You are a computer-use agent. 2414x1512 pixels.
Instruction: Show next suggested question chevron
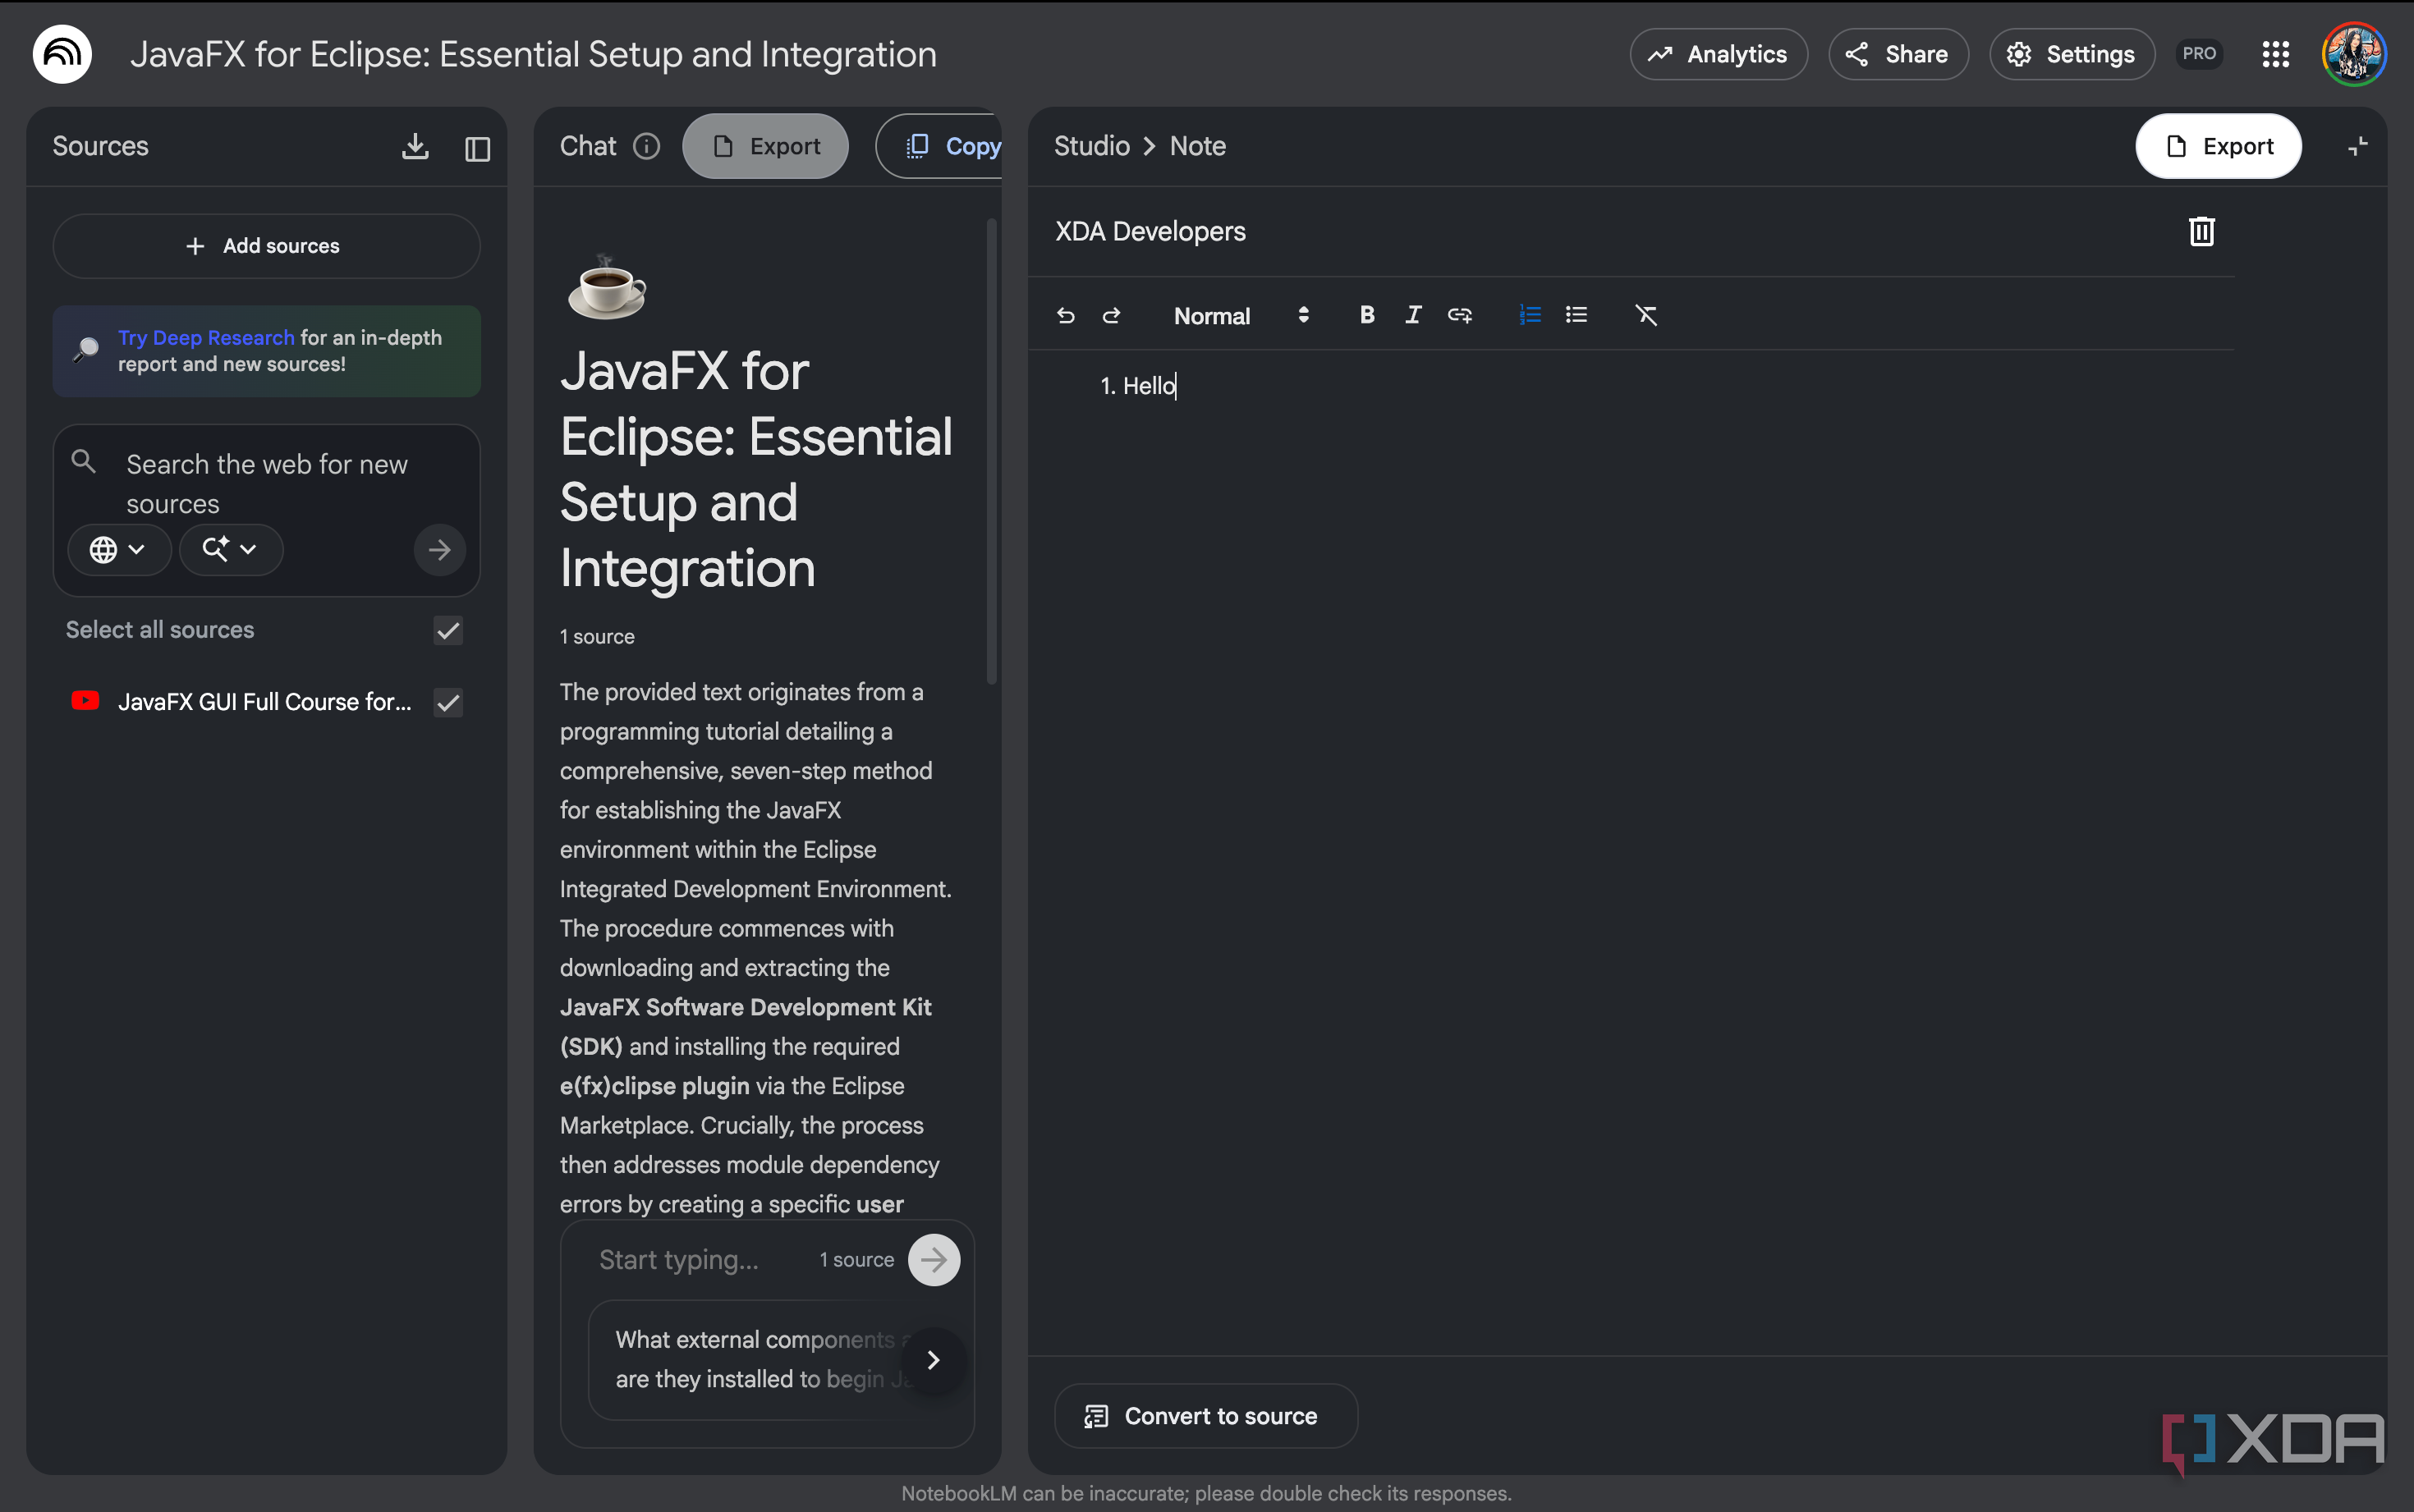[x=933, y=1359]
